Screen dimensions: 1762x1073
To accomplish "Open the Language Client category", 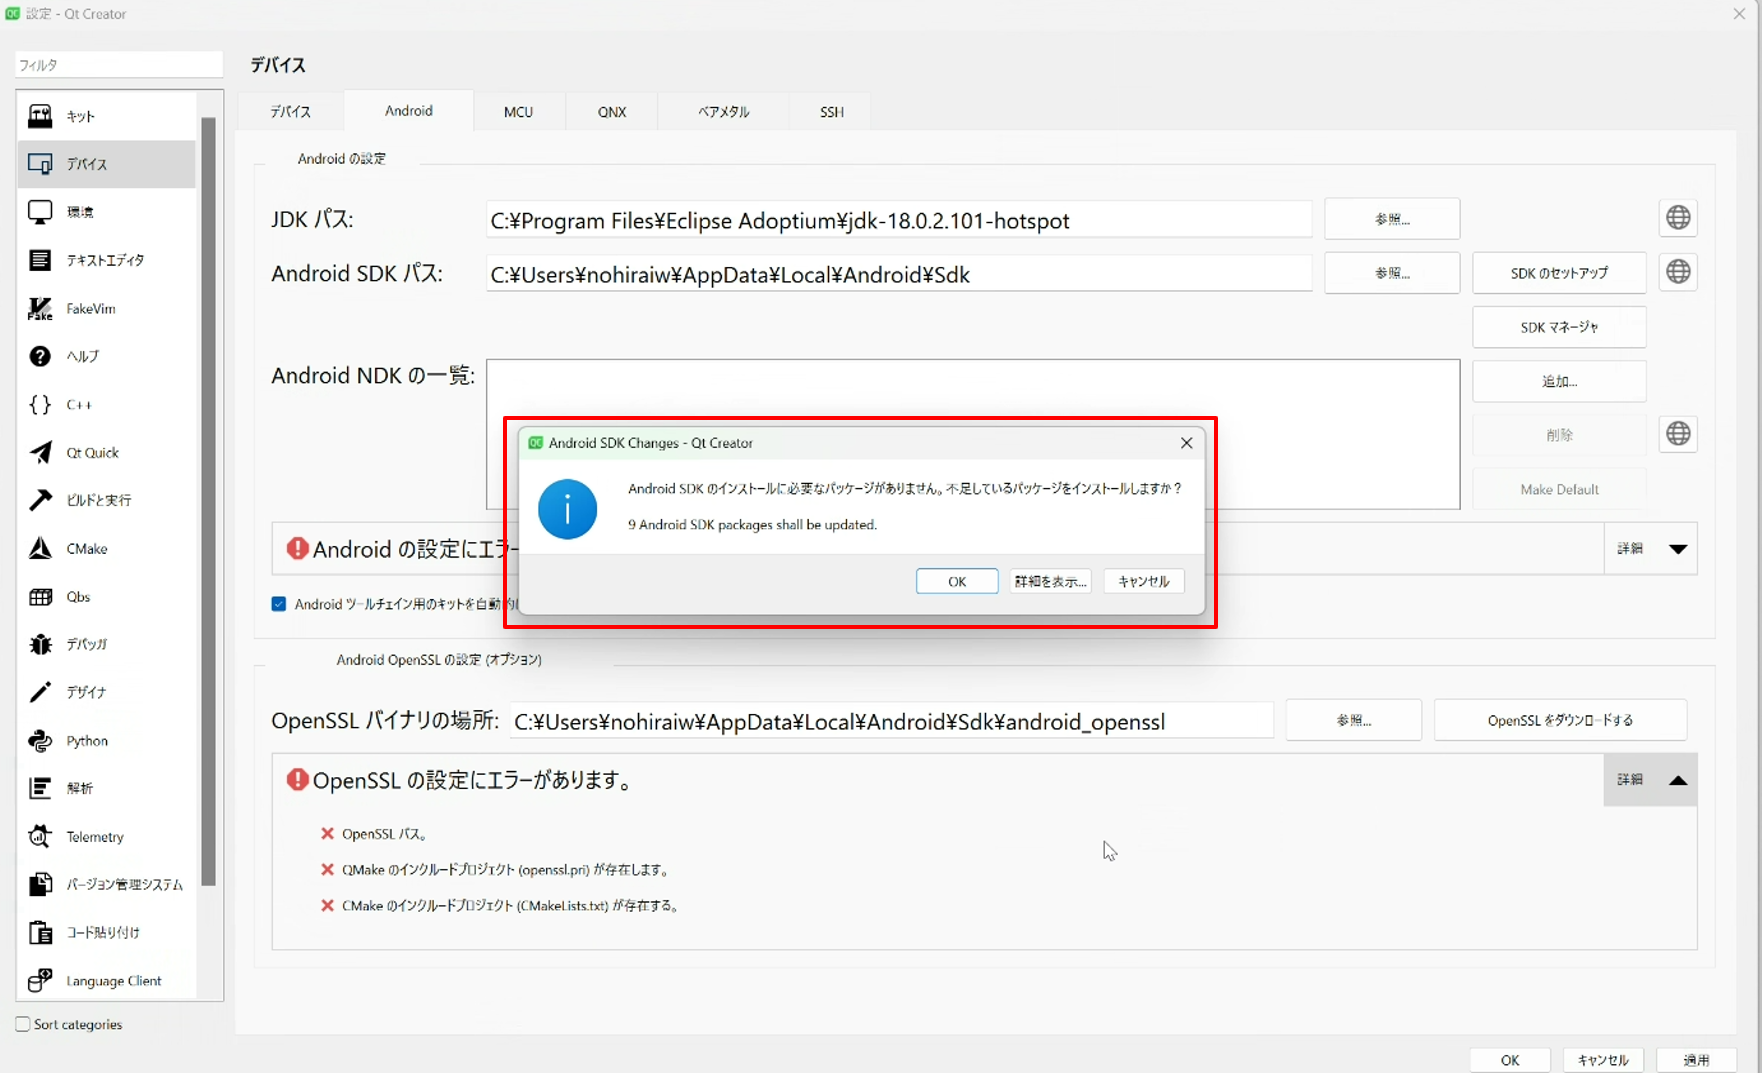I will point(113,981).
